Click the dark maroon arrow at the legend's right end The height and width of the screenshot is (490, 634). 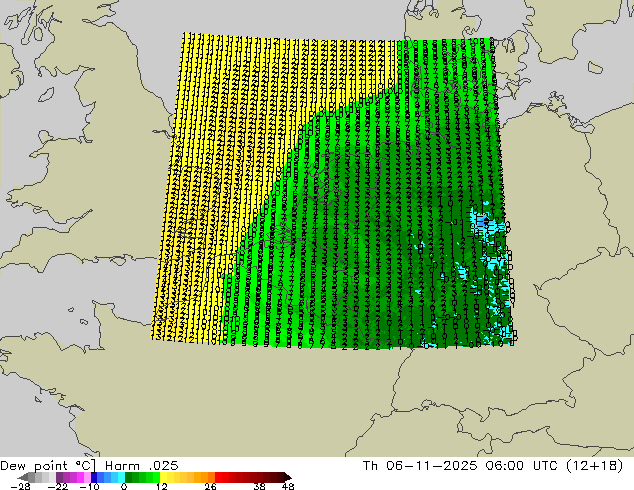(288, 477)
